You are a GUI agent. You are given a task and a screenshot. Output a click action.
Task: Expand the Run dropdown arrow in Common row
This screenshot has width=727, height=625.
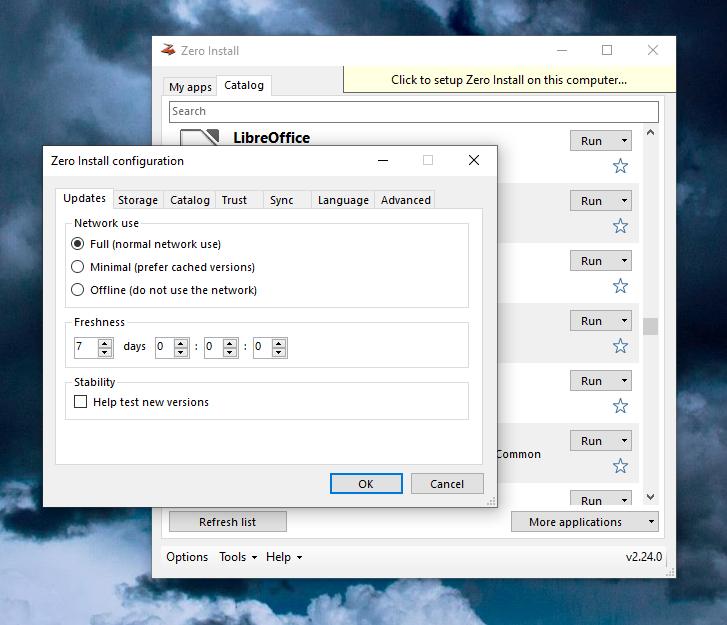coord(625,440)
